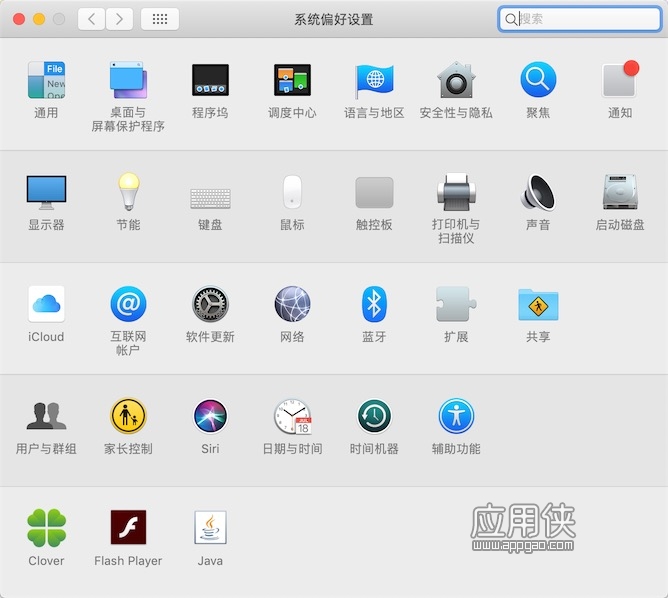Open 扩展 puzzle piece icon
Image resolution: width=668 pixels, height=598 pixels.
[456, 304]
